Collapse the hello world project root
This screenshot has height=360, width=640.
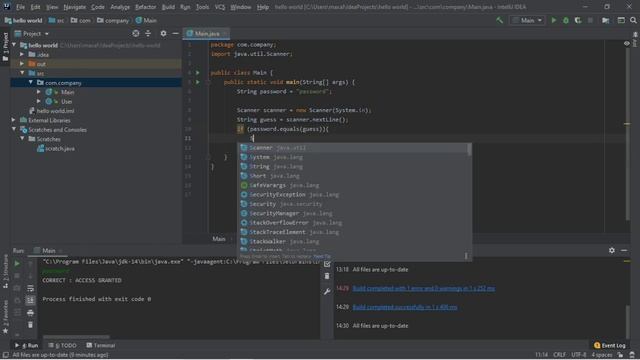click(x=14, y=45)
